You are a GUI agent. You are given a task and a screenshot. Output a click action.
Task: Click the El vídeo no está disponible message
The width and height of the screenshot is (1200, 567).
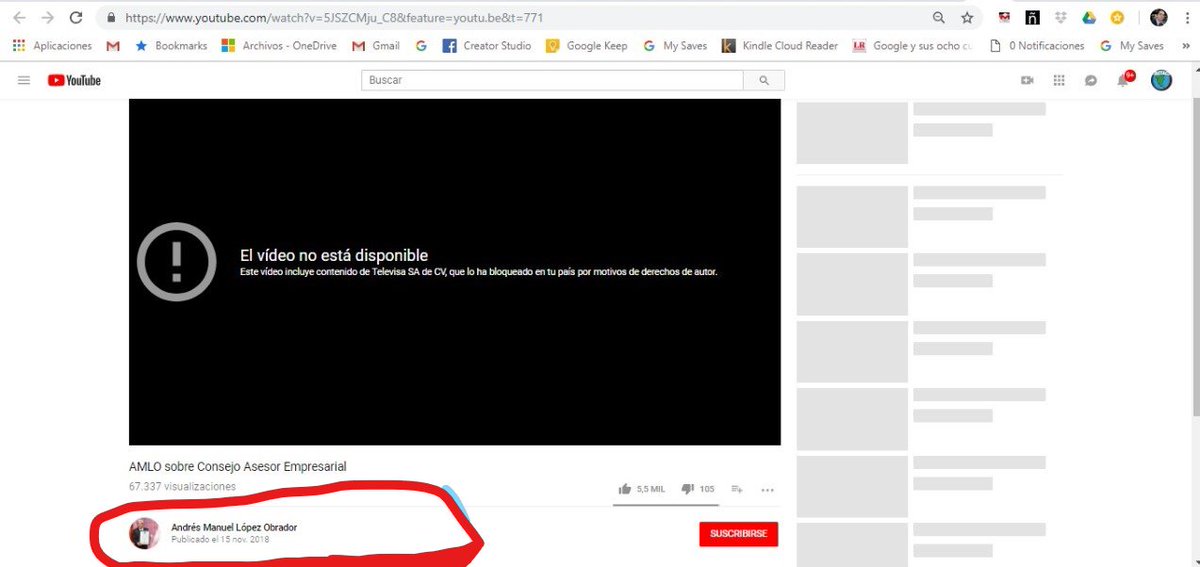pyautogui.click(x=334, y=256)
